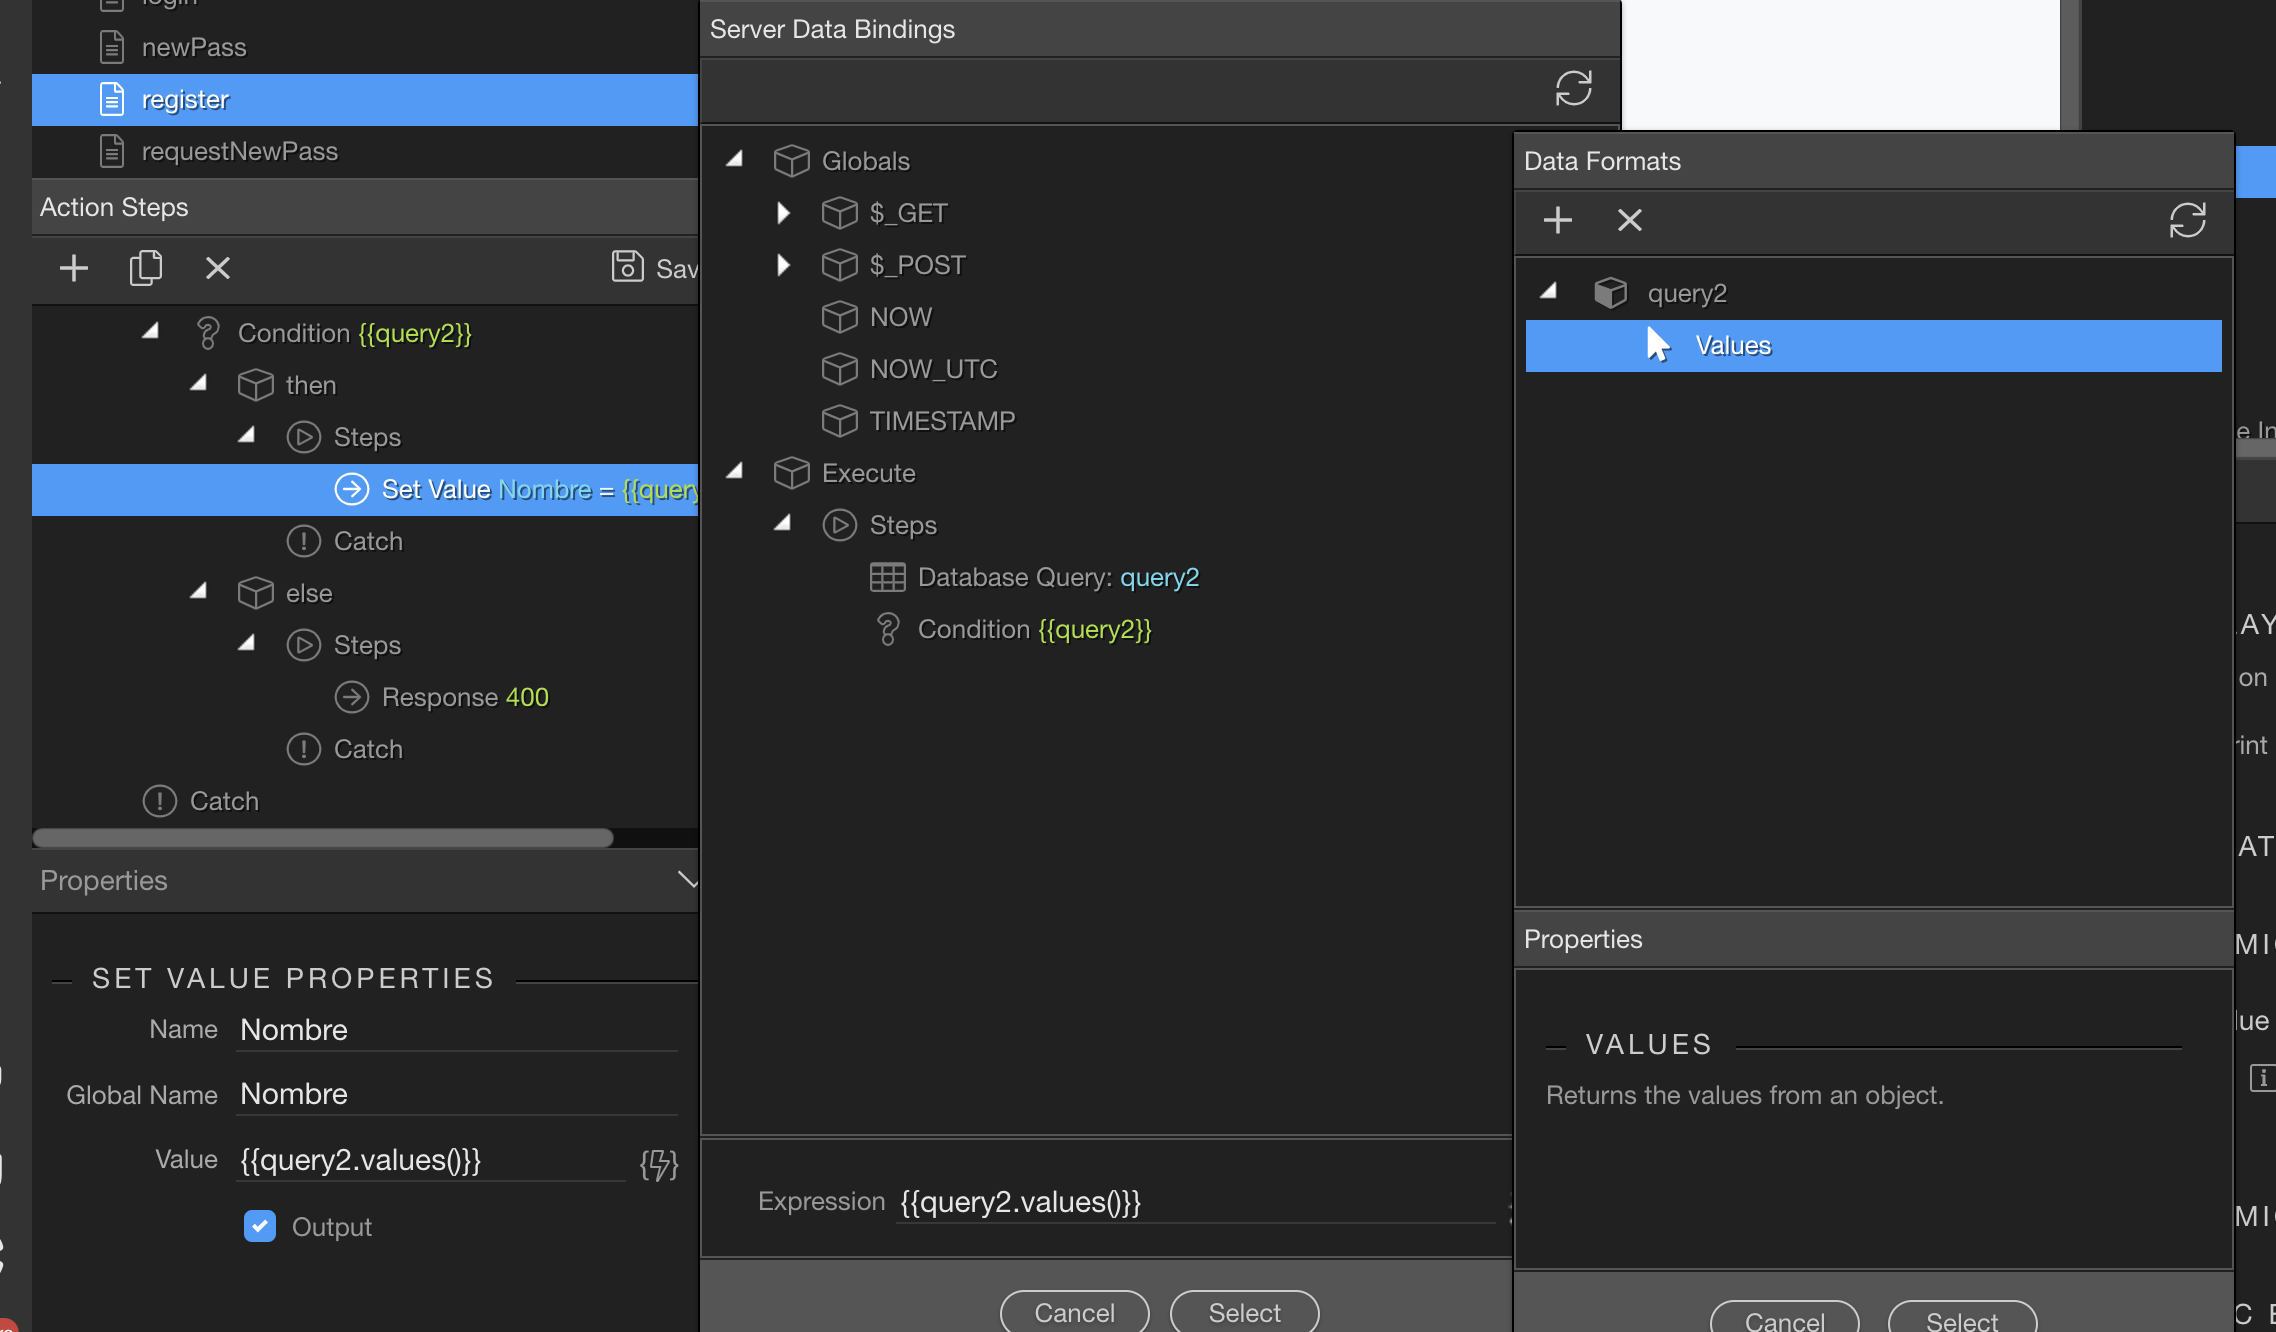Duplicate the selected action step
2276x1332 pixels.
146,268
